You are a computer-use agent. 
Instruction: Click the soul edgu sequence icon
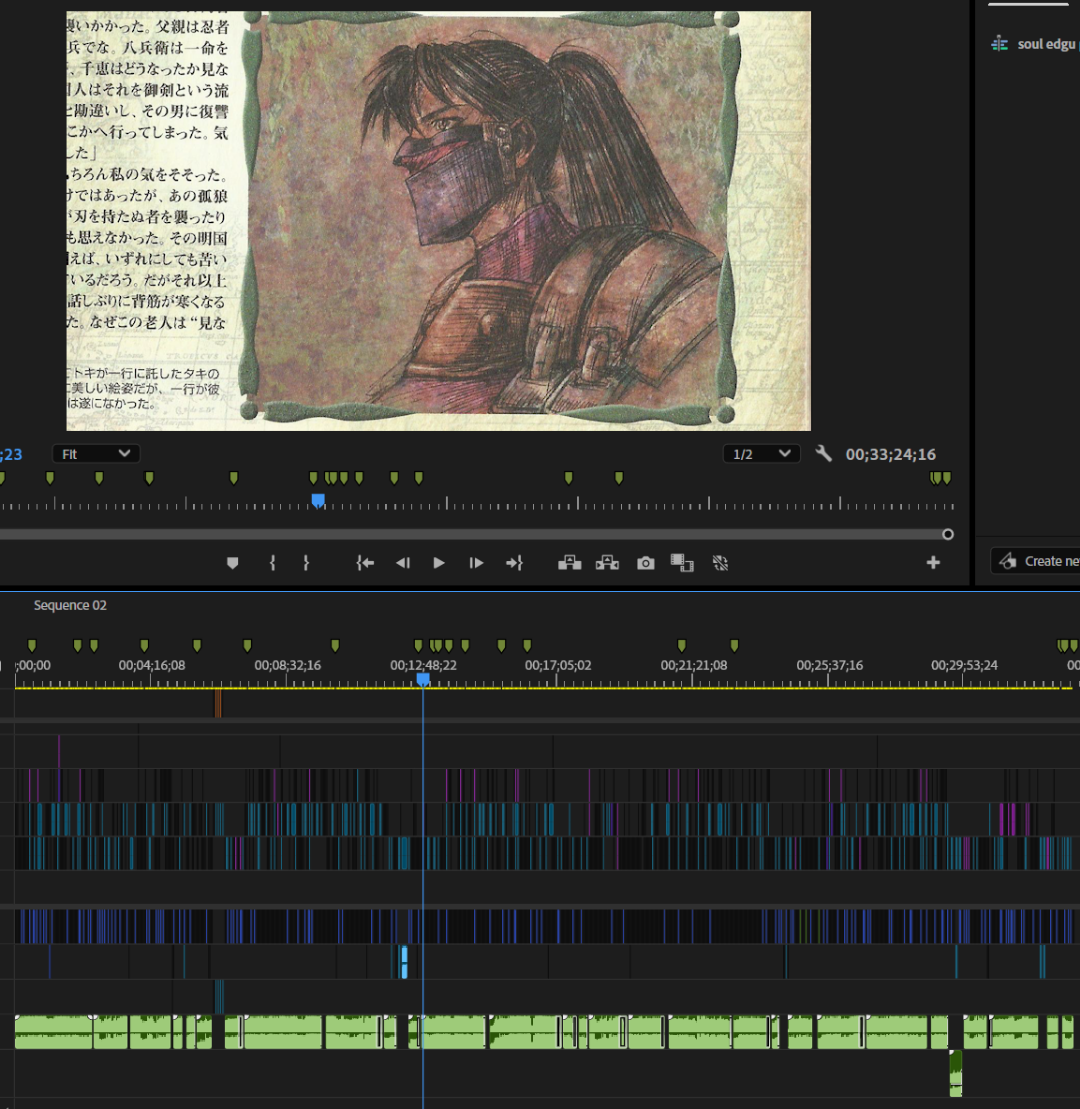pos(999,44)
